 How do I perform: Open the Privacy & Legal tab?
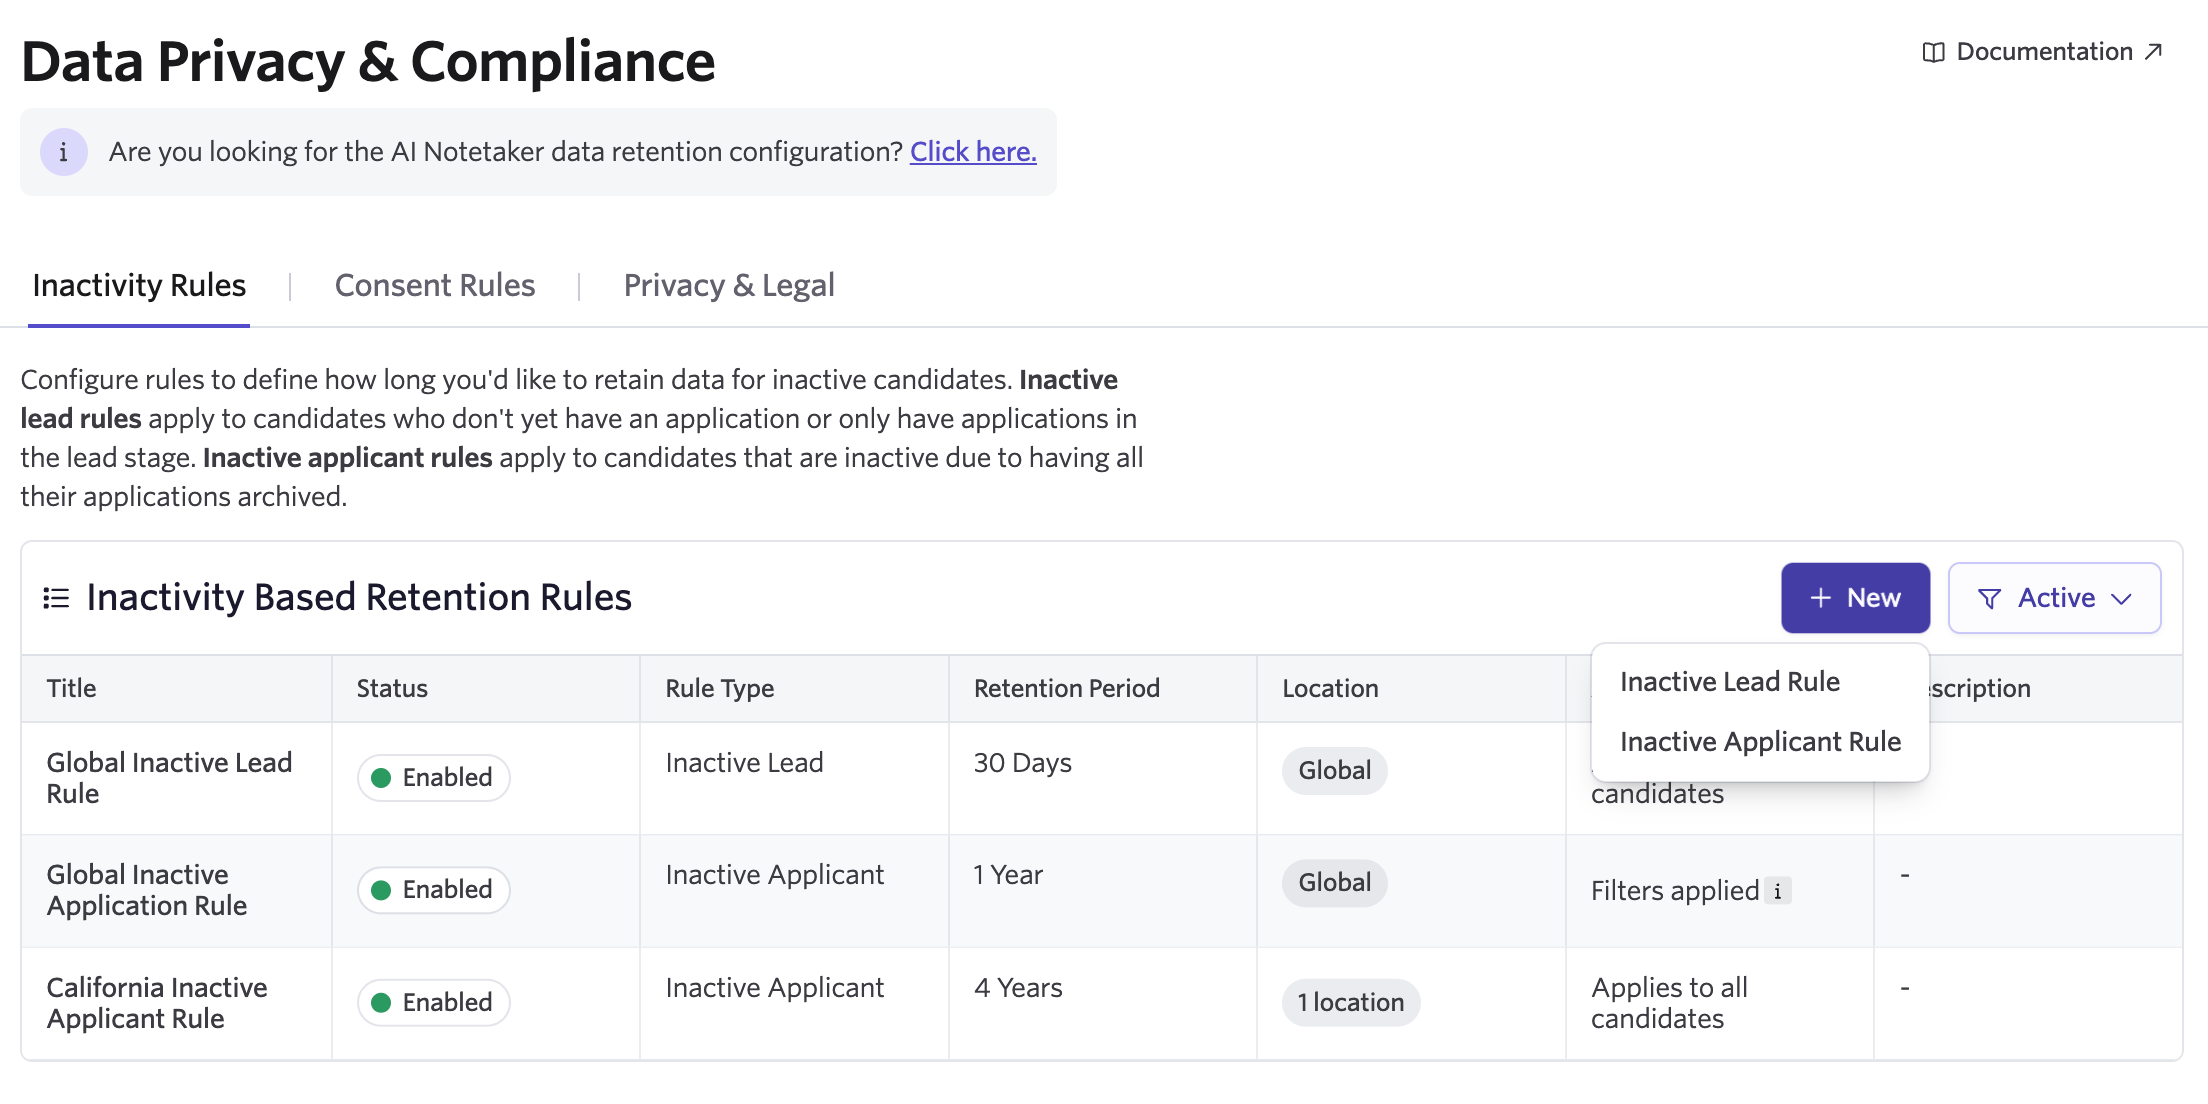[x=728, y=286]
